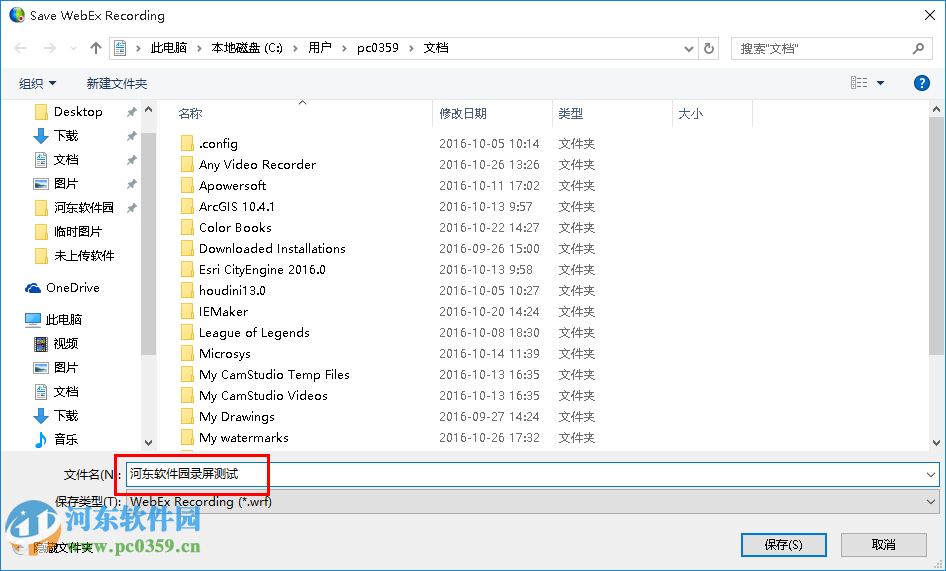Navigate to 本地磁盘 (C:) in address bar
946x571 pixels.
247,48
